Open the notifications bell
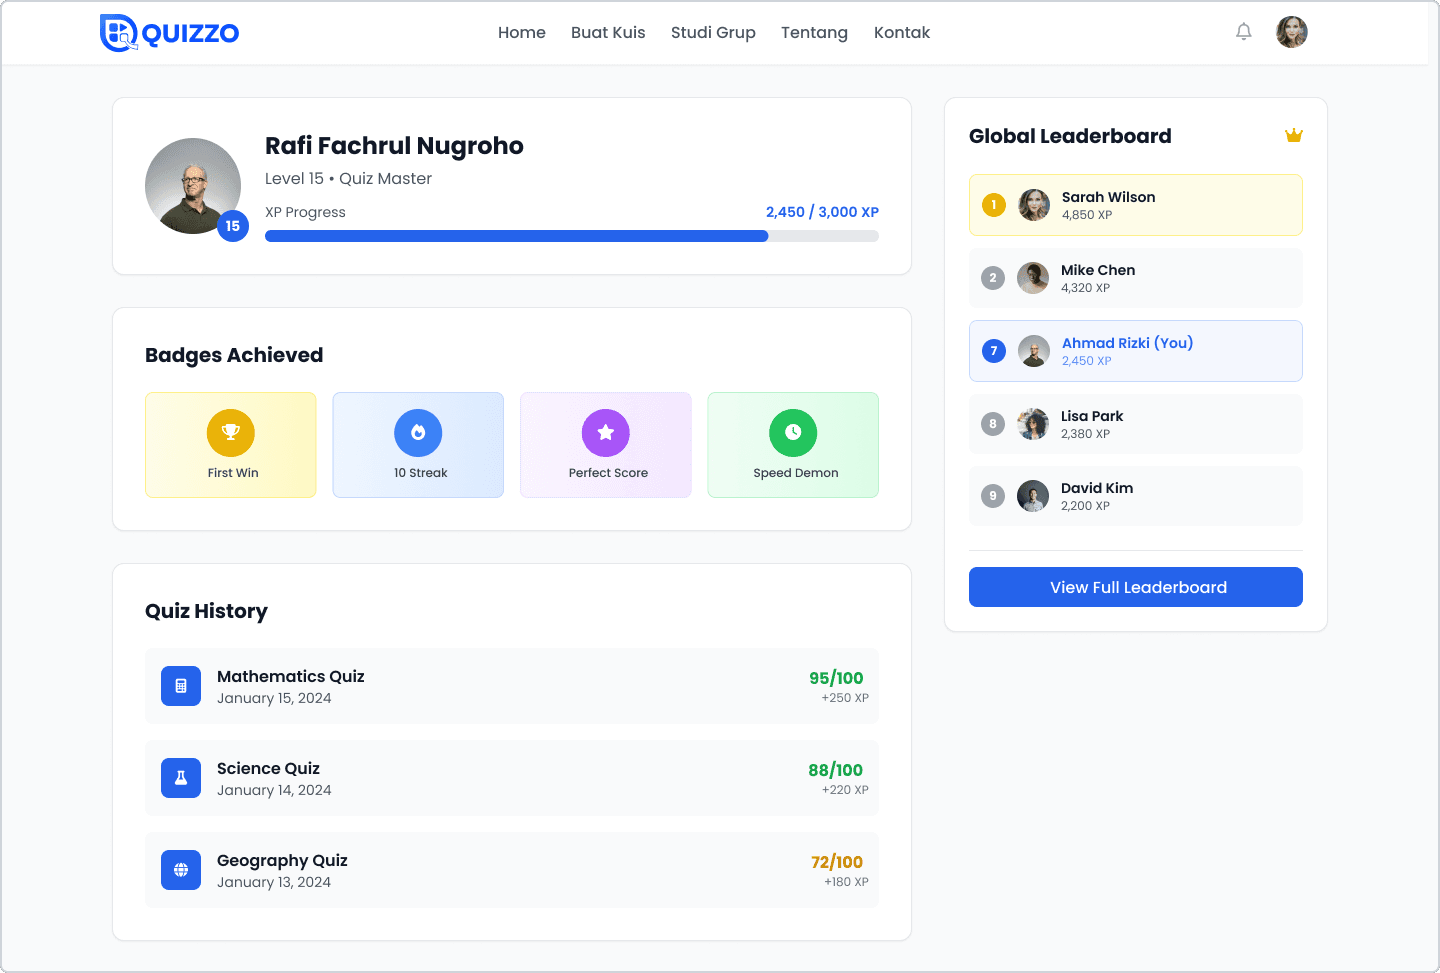 point(1243,32)
